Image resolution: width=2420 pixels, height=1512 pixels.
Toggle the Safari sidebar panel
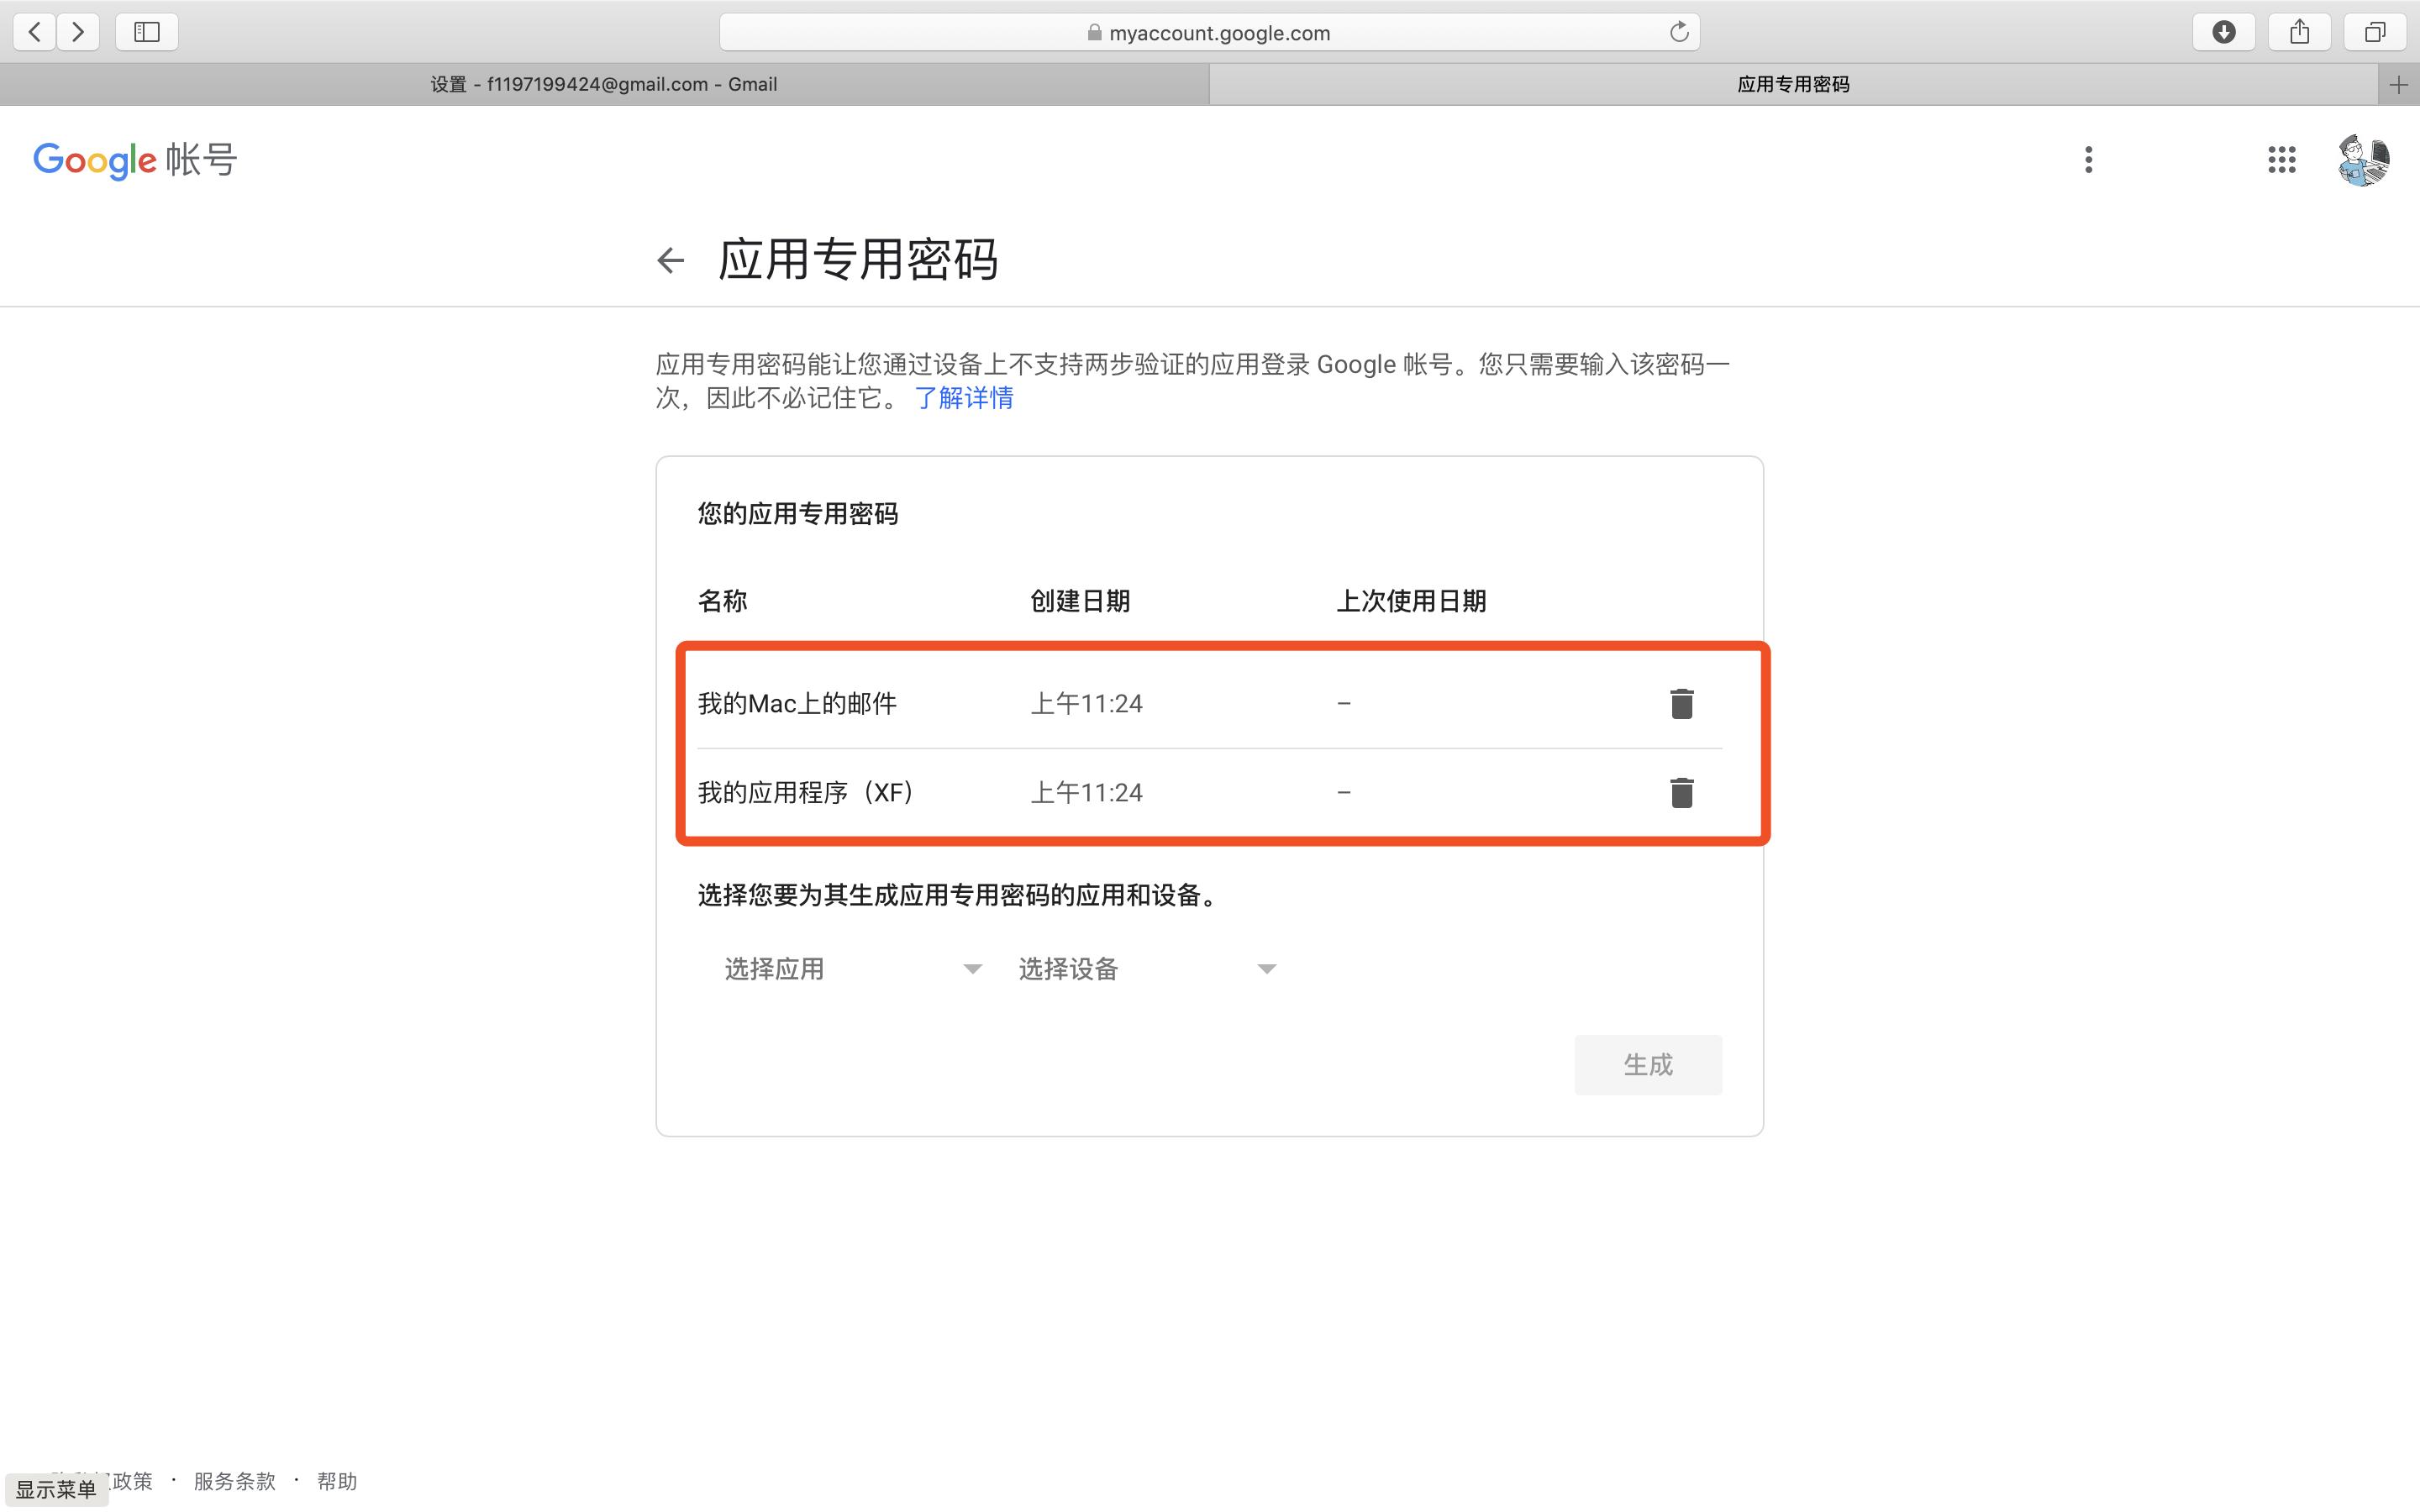point(146,31)
